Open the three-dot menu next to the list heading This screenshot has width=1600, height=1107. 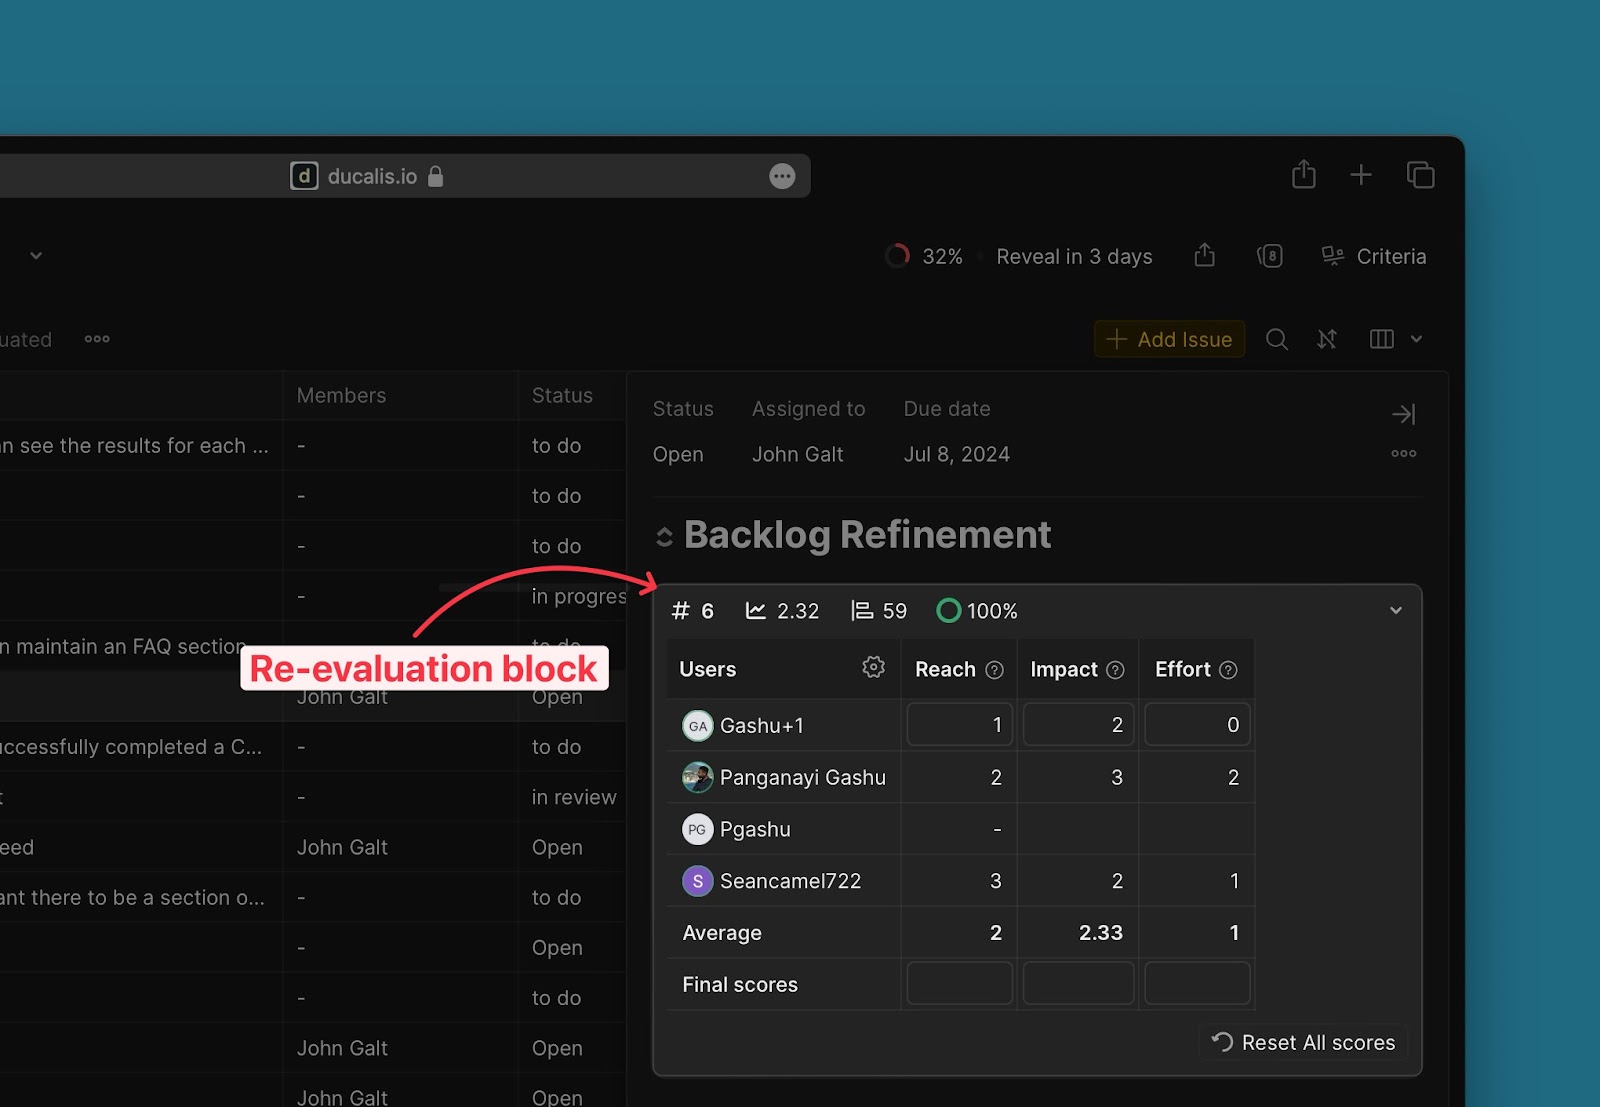click(x=96, y=339)
